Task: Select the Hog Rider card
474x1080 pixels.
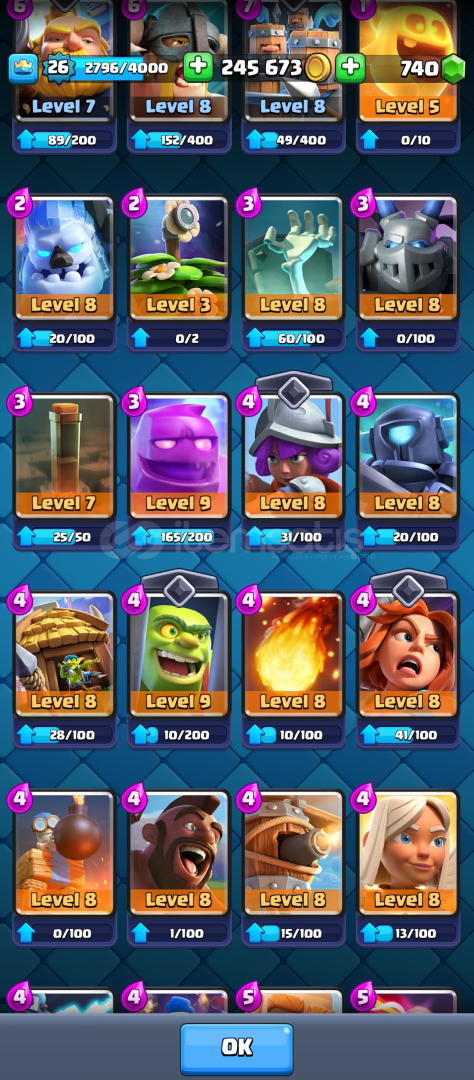Action: [x=178, y=853]
